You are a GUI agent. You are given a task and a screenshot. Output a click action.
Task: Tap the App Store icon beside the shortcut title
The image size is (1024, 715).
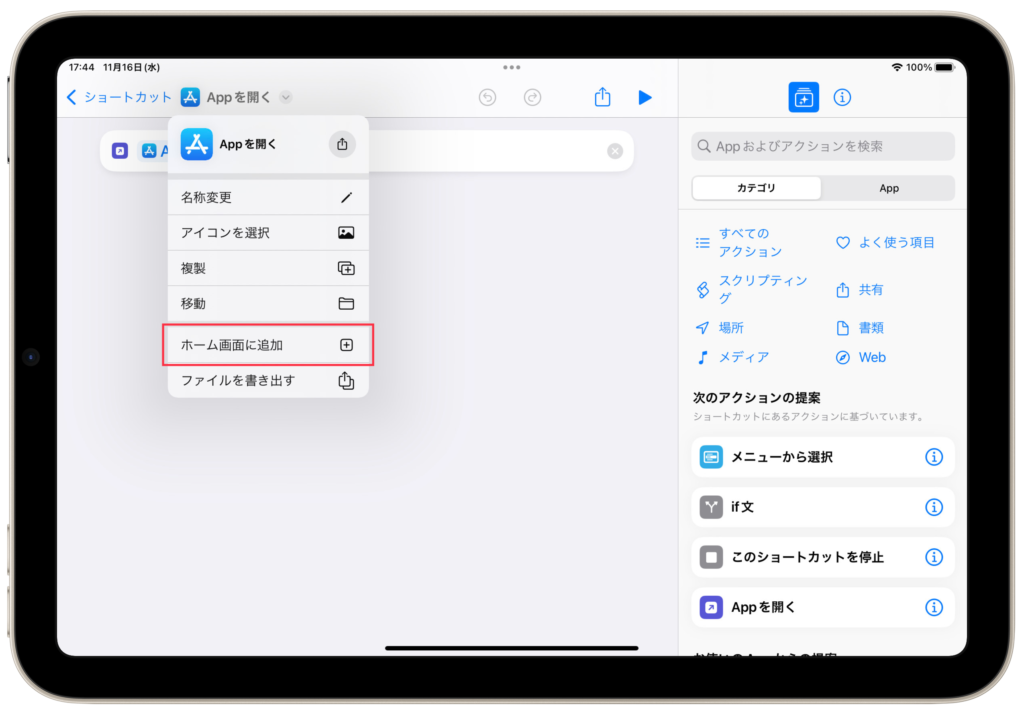point(190,97)
